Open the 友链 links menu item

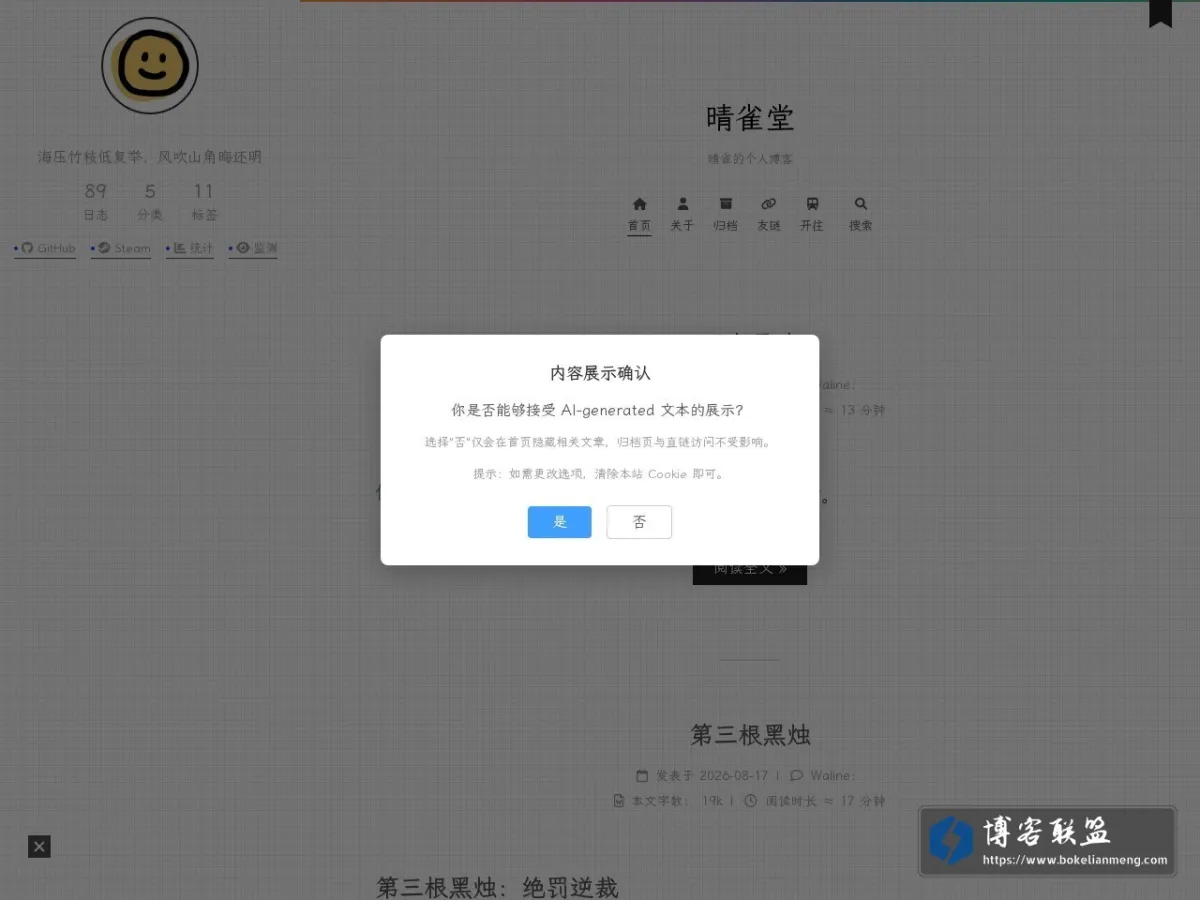(x=768, y=215)
